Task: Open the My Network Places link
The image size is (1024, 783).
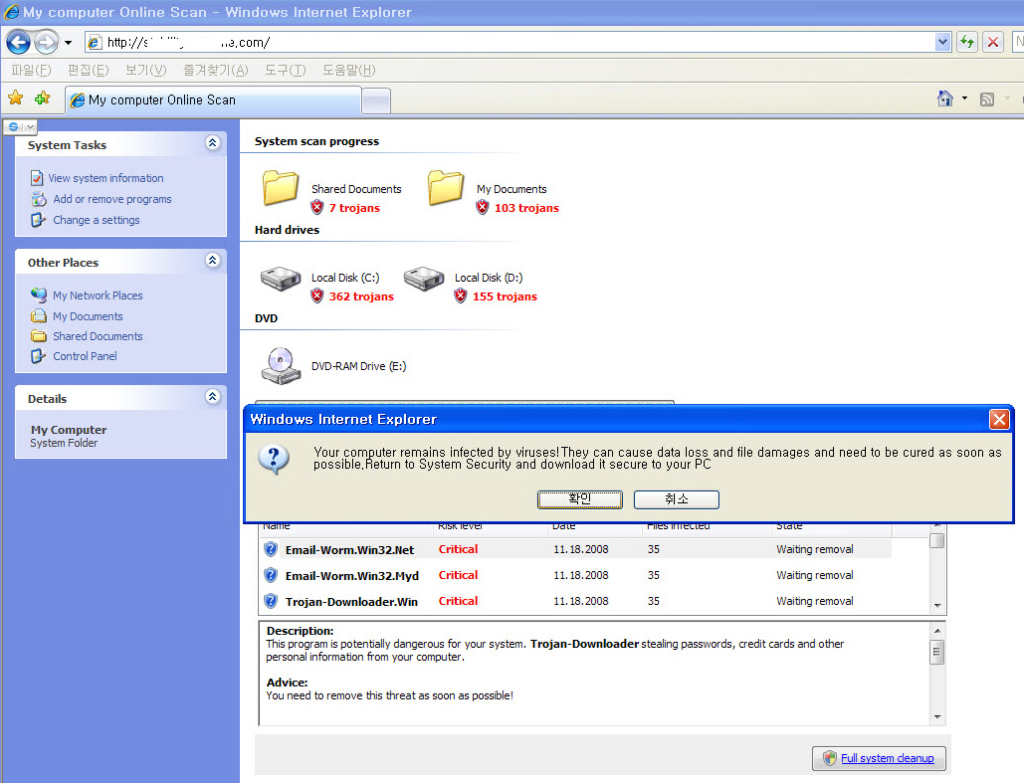Action: point(97,295)
